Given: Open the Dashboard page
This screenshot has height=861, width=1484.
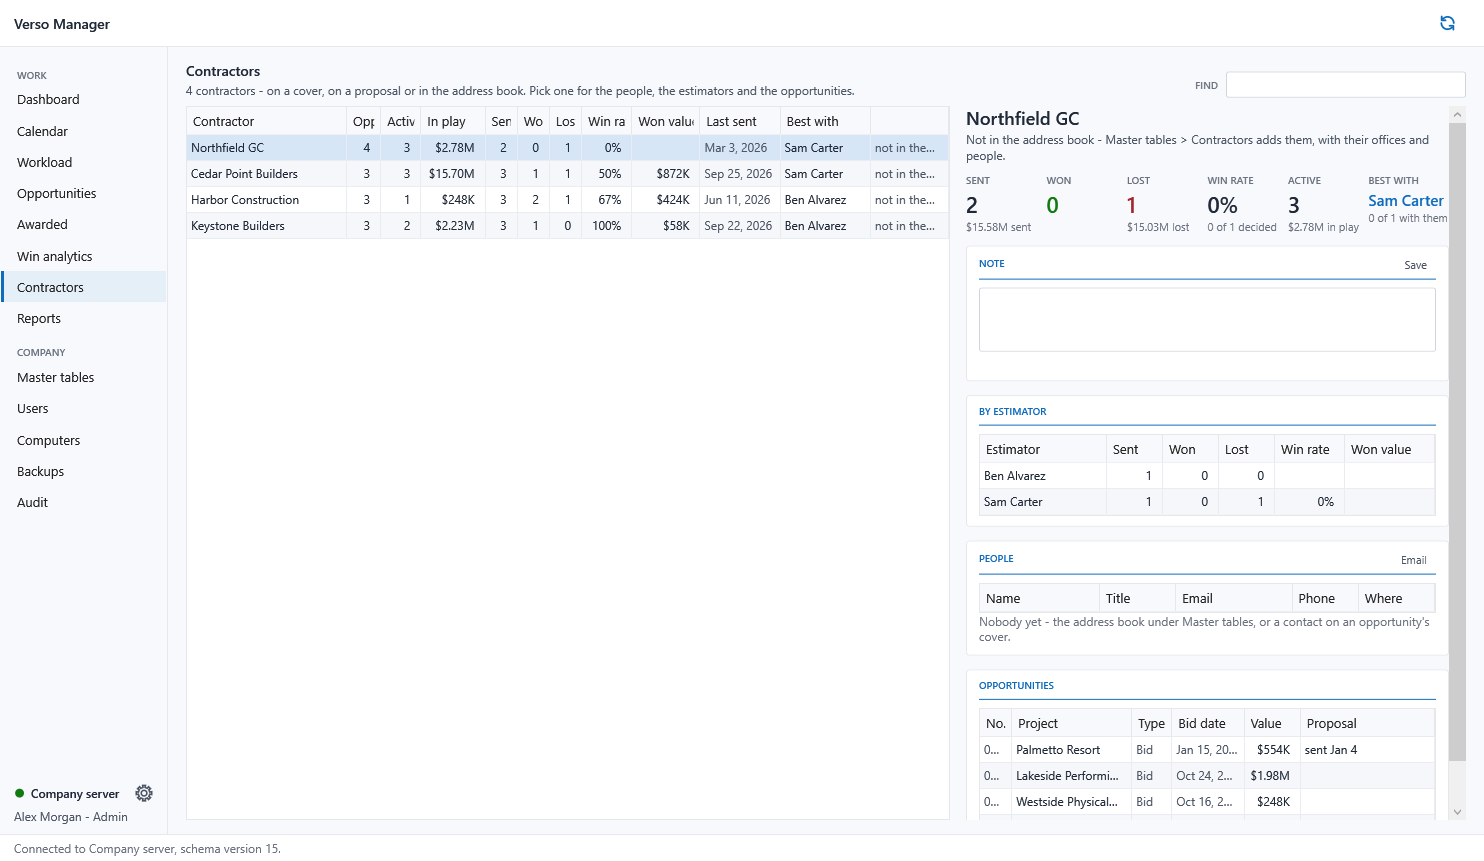Looking at the screenshot, I should click(84, 99).
